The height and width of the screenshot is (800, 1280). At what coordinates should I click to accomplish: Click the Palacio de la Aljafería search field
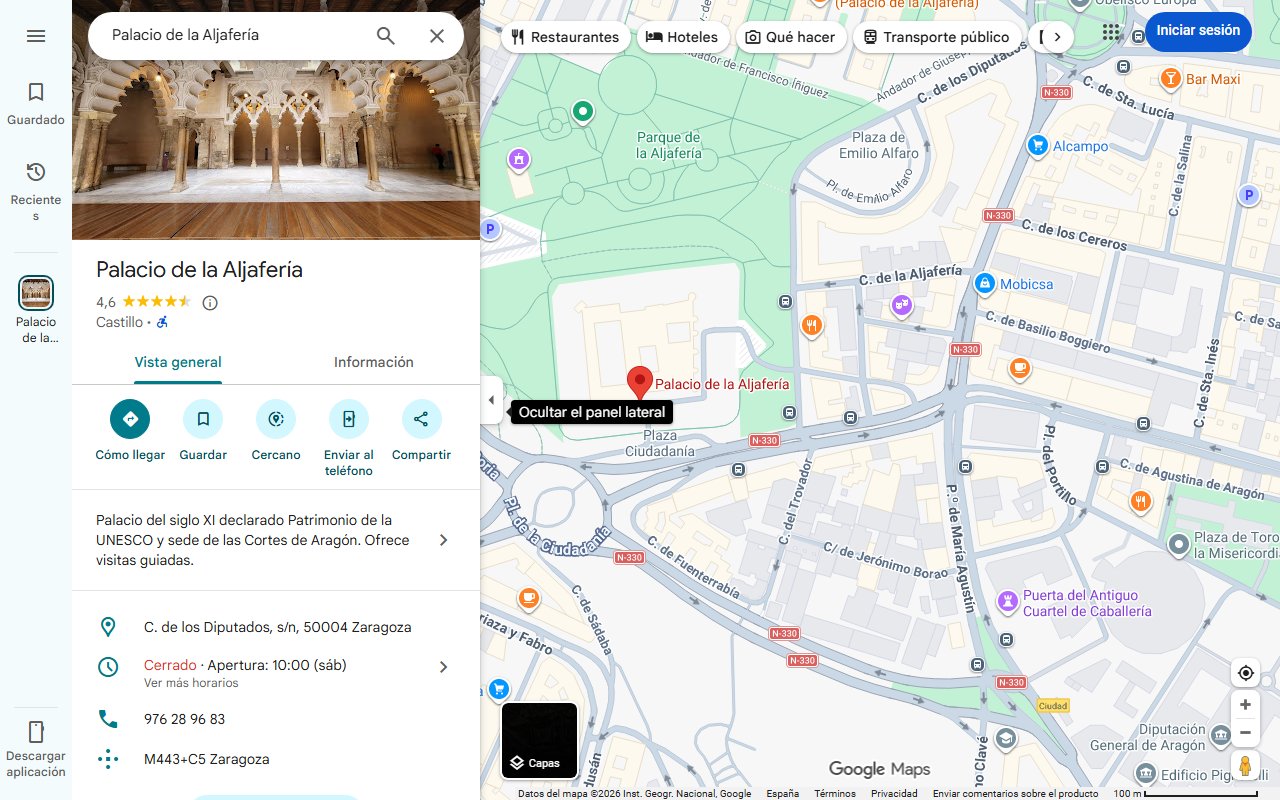235,35
